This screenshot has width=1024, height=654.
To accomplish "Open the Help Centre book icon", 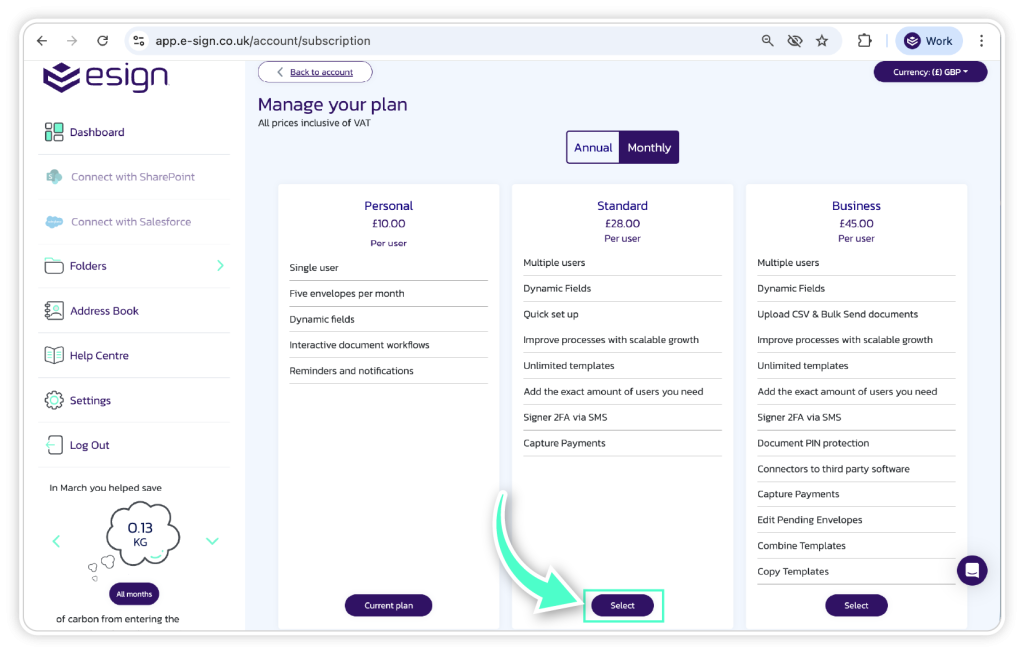I will tap(54, 355).
